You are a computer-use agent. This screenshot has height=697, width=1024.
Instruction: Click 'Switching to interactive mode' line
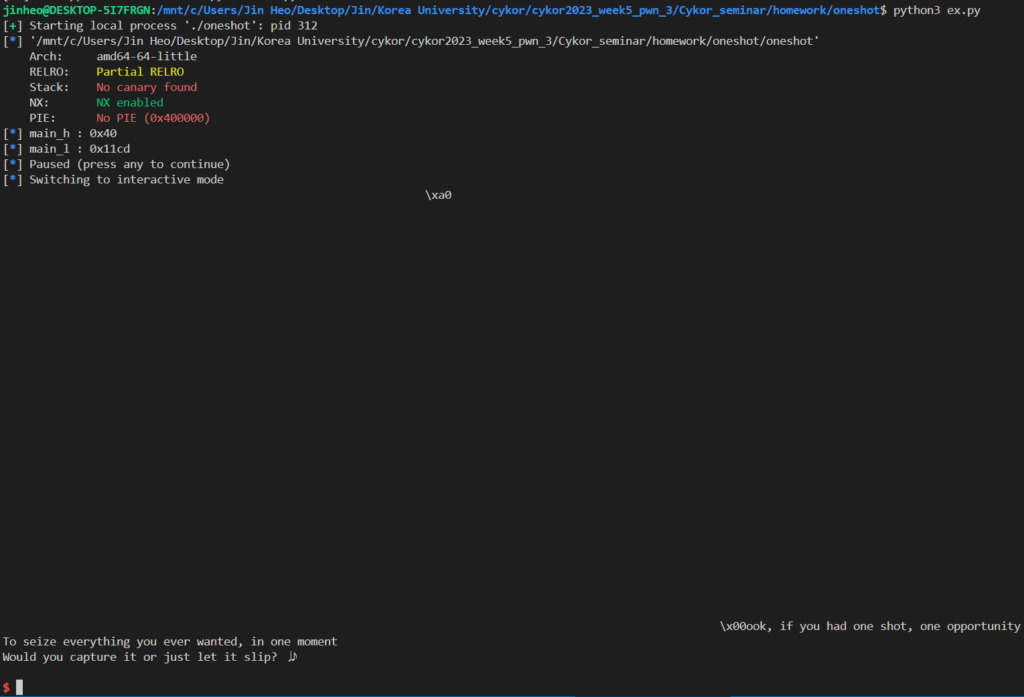coord(114,180)
